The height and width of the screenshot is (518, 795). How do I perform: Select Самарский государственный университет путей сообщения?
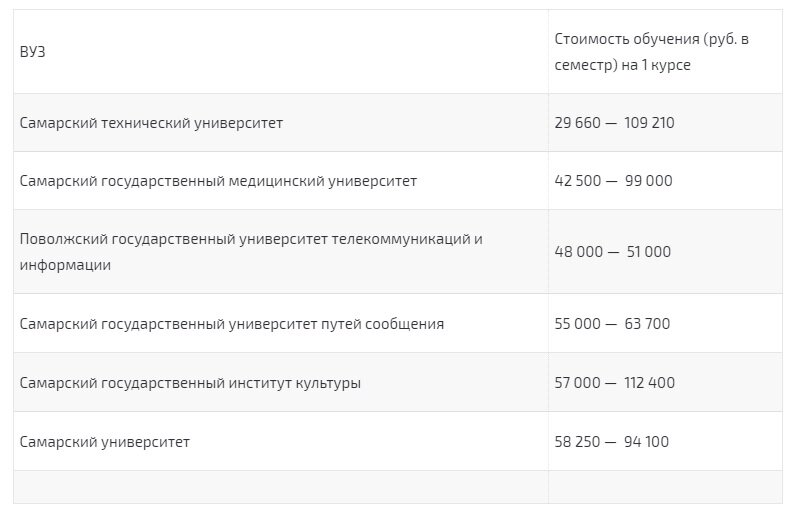[231, 324]
